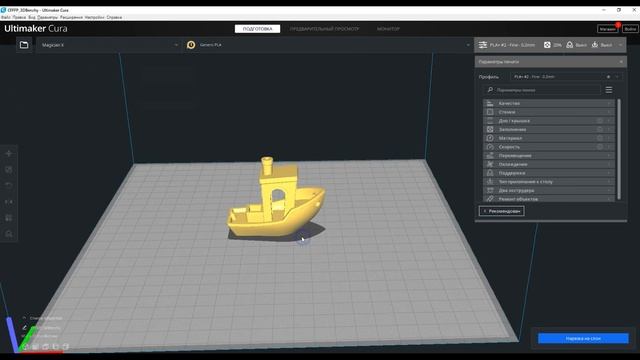This screenshot has height=360, width=640.
Task: Click circle icon in Материал row
Action: coord(600,138)
